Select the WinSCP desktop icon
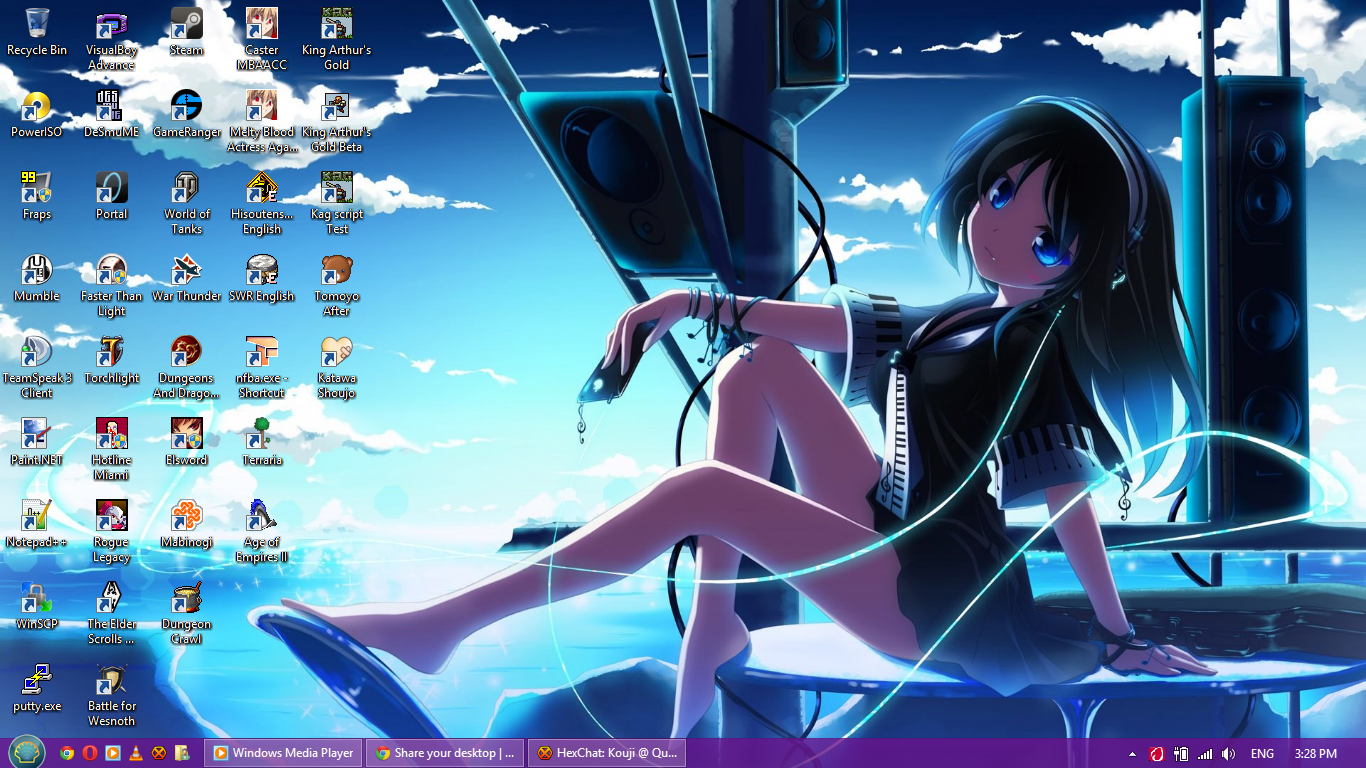The height and width of the screenshot is (768, 1366). click(x=37, y=604)
